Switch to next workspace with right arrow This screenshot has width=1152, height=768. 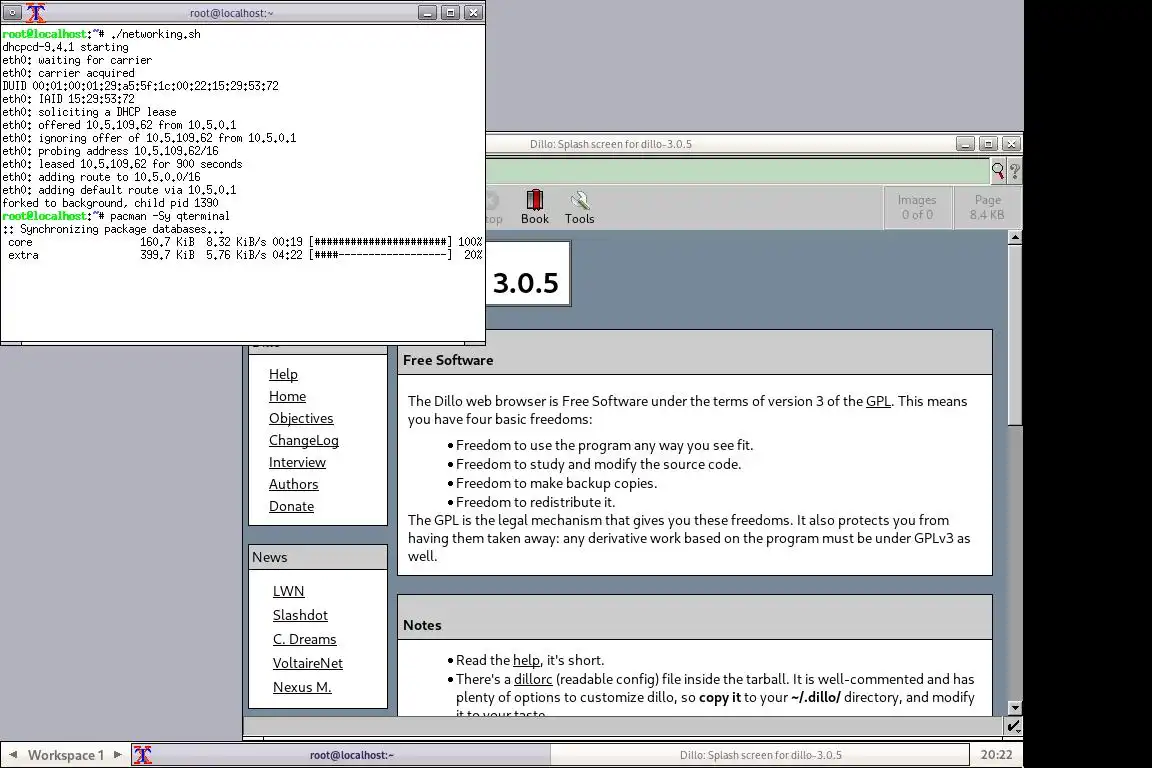(x=118, y=755)
